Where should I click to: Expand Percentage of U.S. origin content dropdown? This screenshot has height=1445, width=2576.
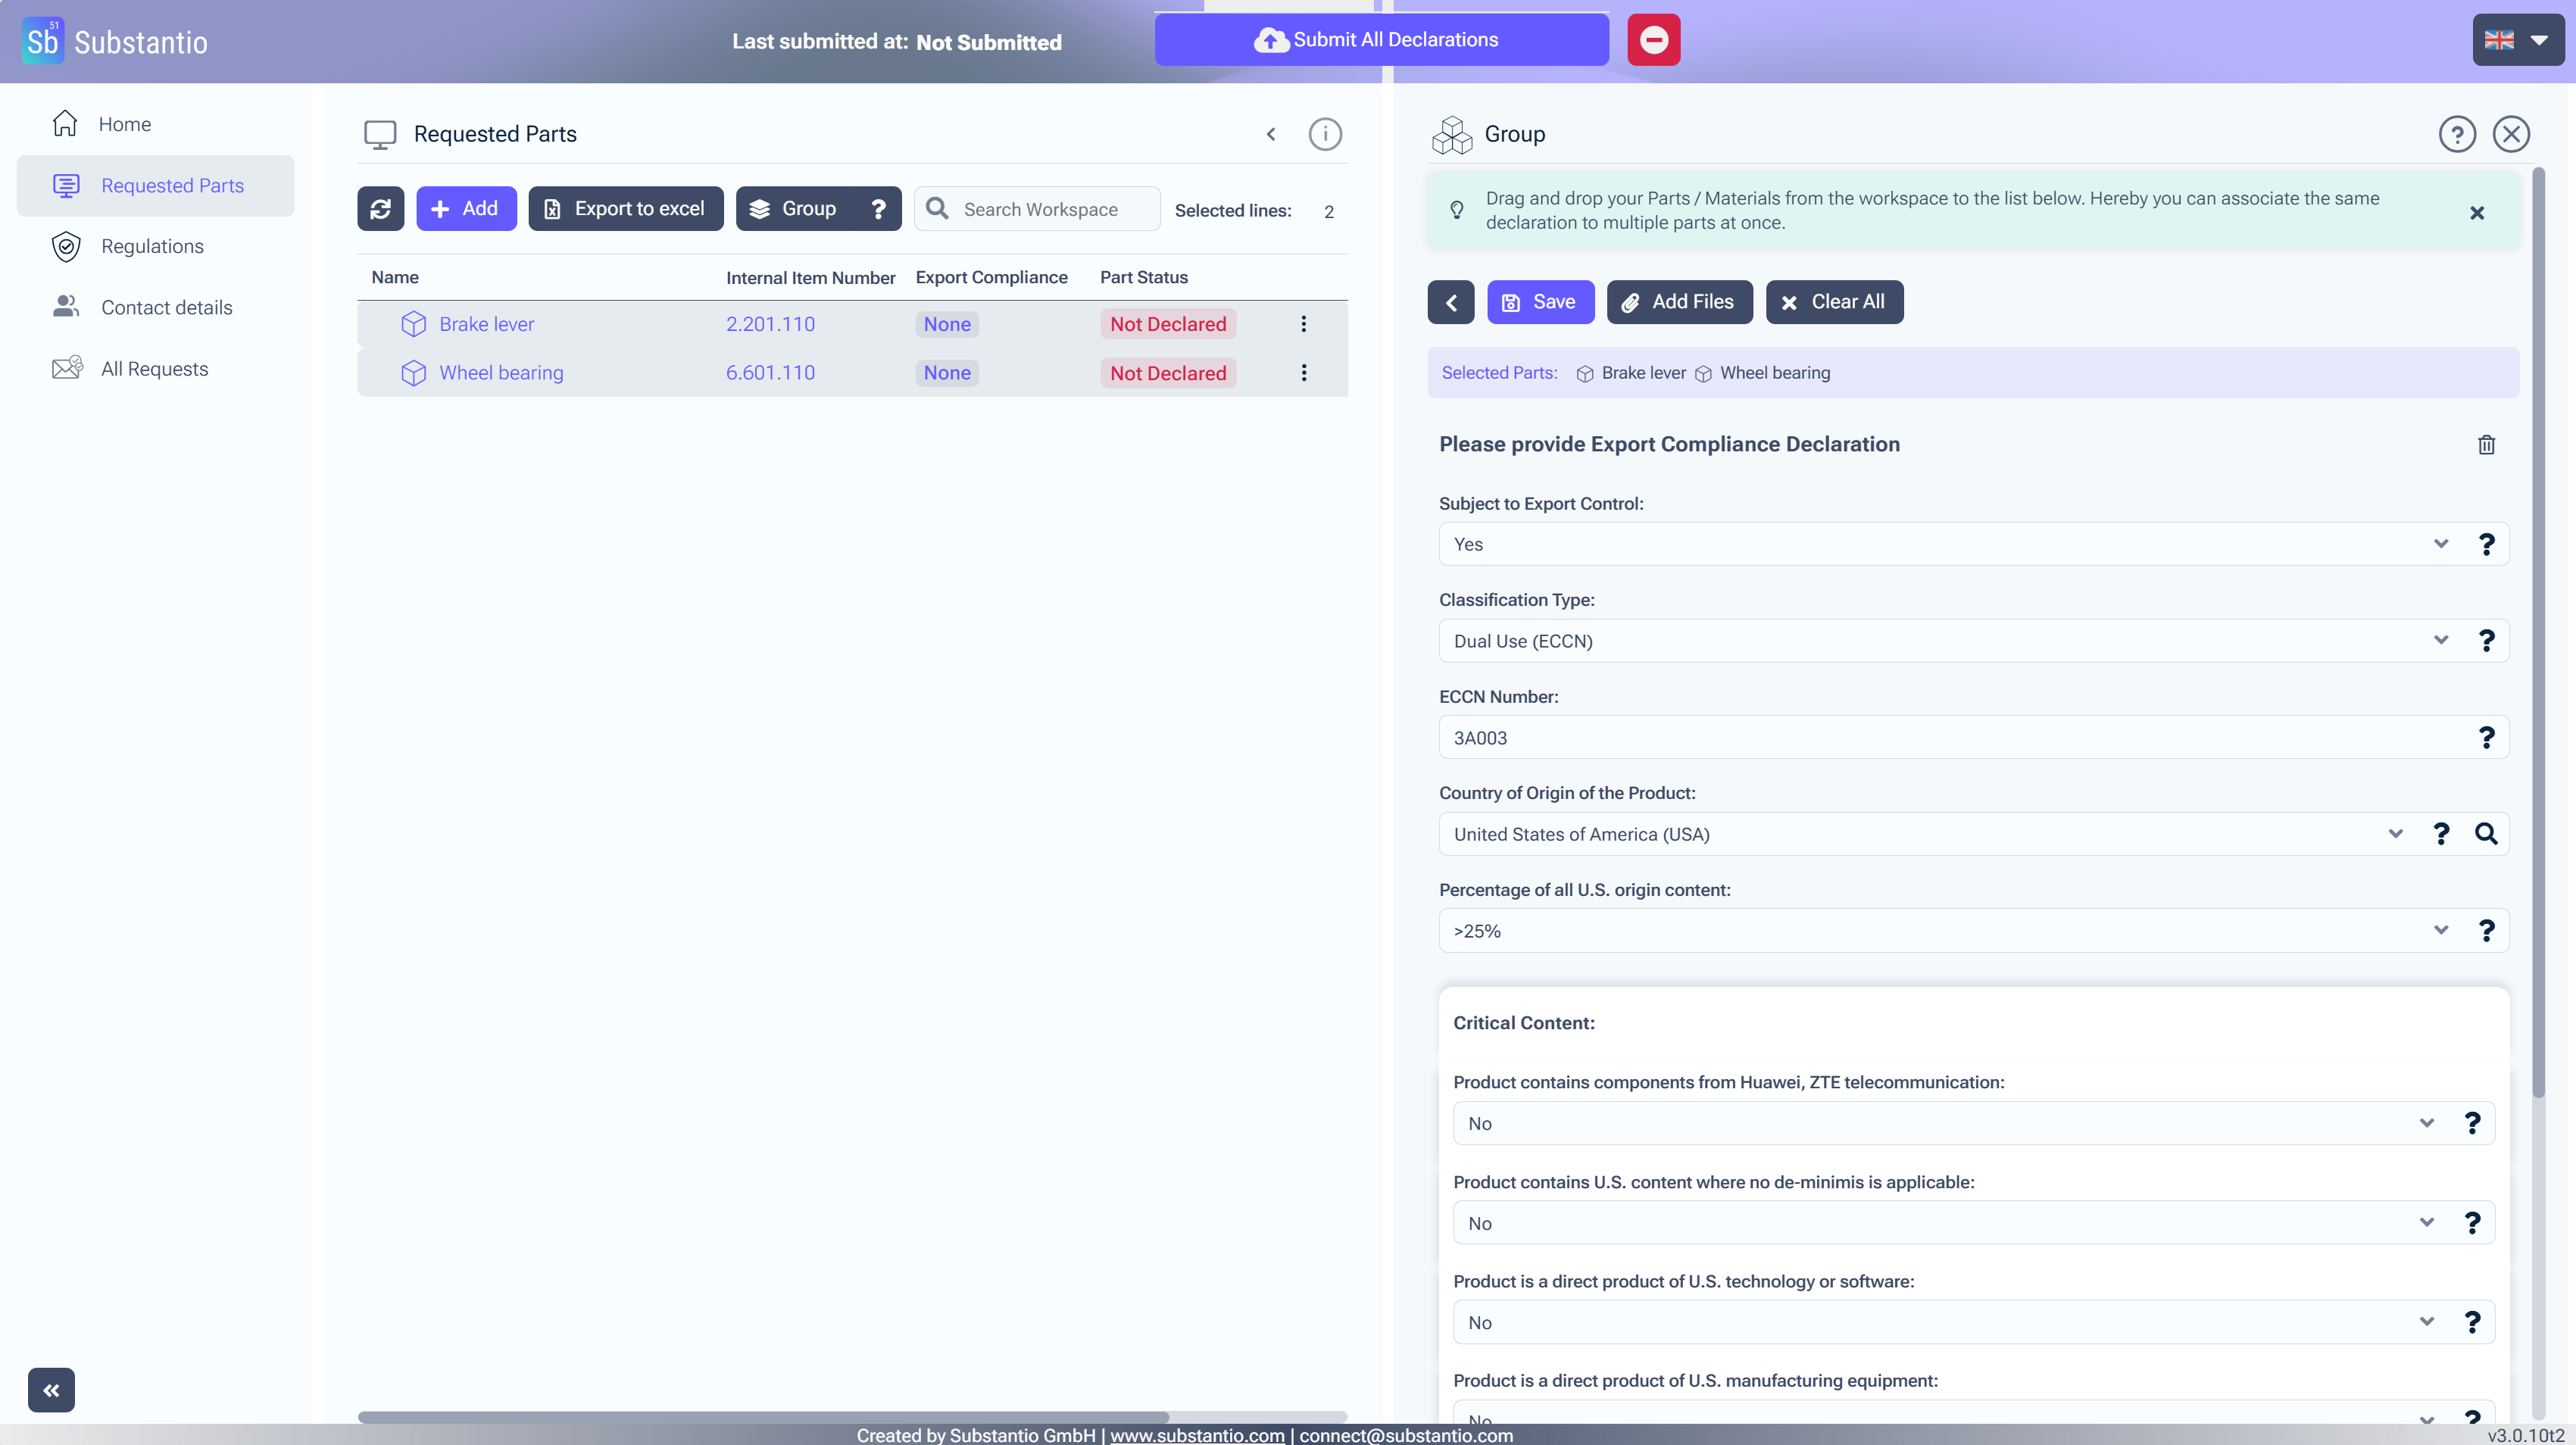pos(1940,931)
